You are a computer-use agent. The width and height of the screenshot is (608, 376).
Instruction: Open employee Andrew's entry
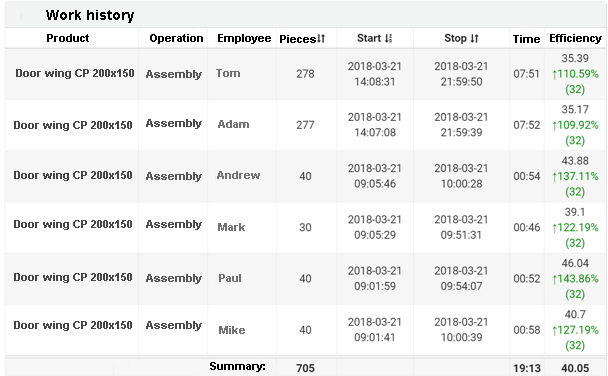tap(238, 175)
